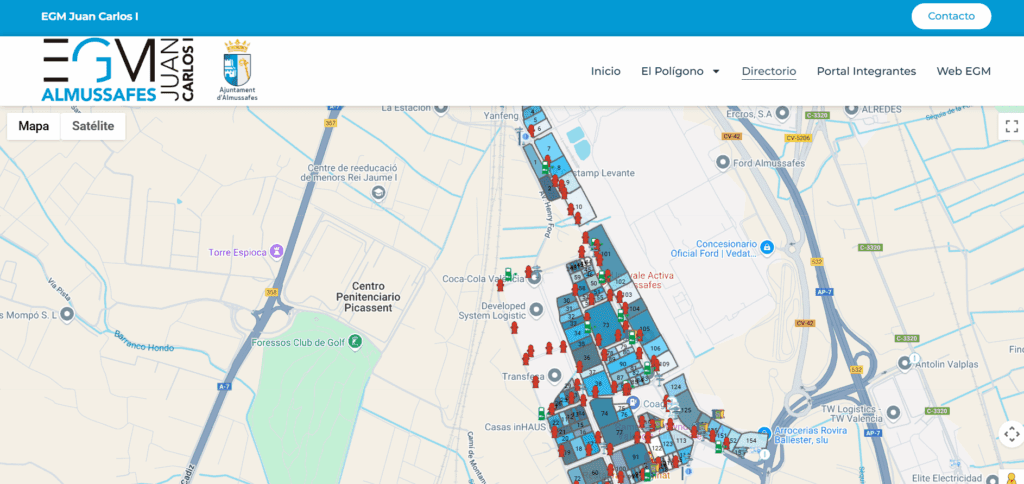The height and width of the screenshot is (484, 1024).
Task: Click the Arrocerías Rovira Ballester marker
Action: click(763, 431)
